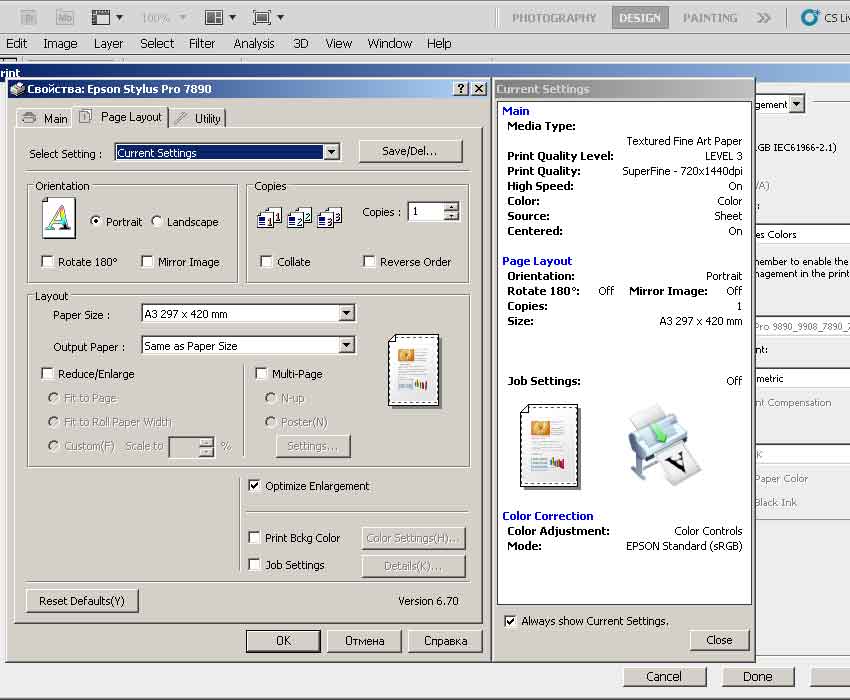Enable the Job Settings checkbox
Image resolution: width=850 pixels, height=700 pixels.
(254, 564)
